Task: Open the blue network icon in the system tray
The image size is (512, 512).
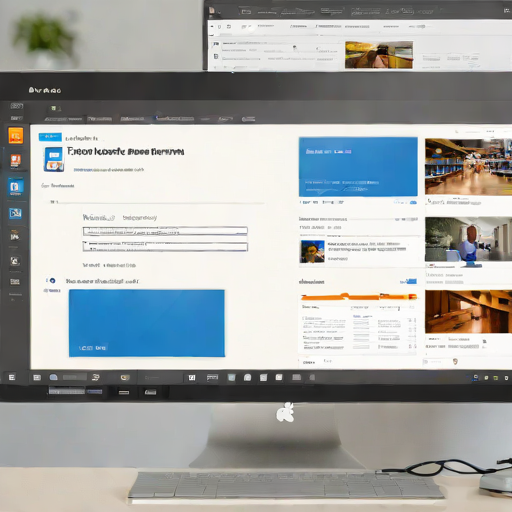Action: tap(476, 378)
